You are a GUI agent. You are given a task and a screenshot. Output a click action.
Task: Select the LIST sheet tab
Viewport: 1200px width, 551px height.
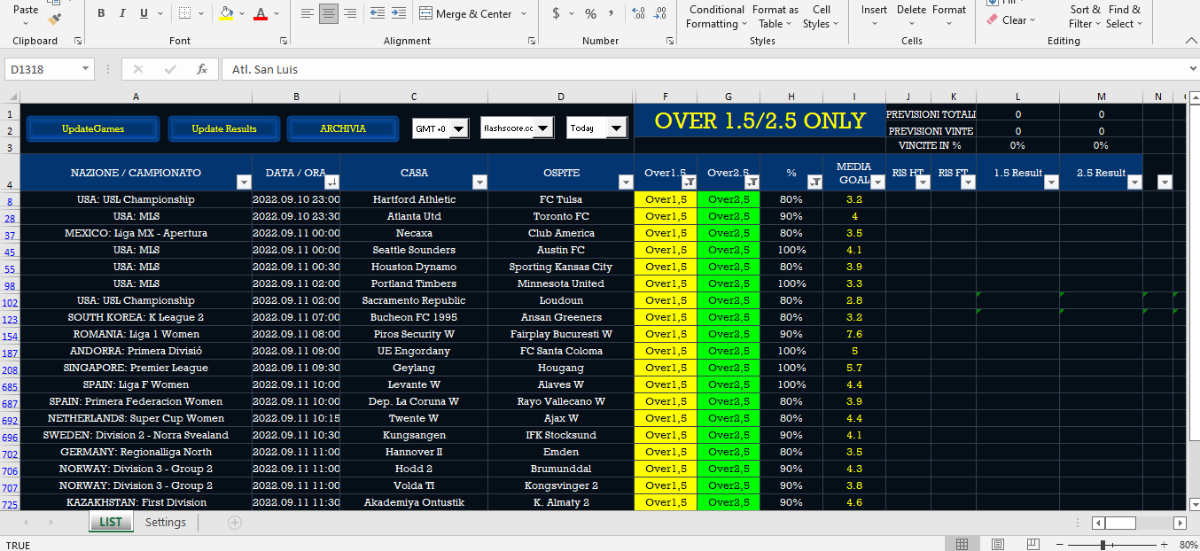coord(110,522)
